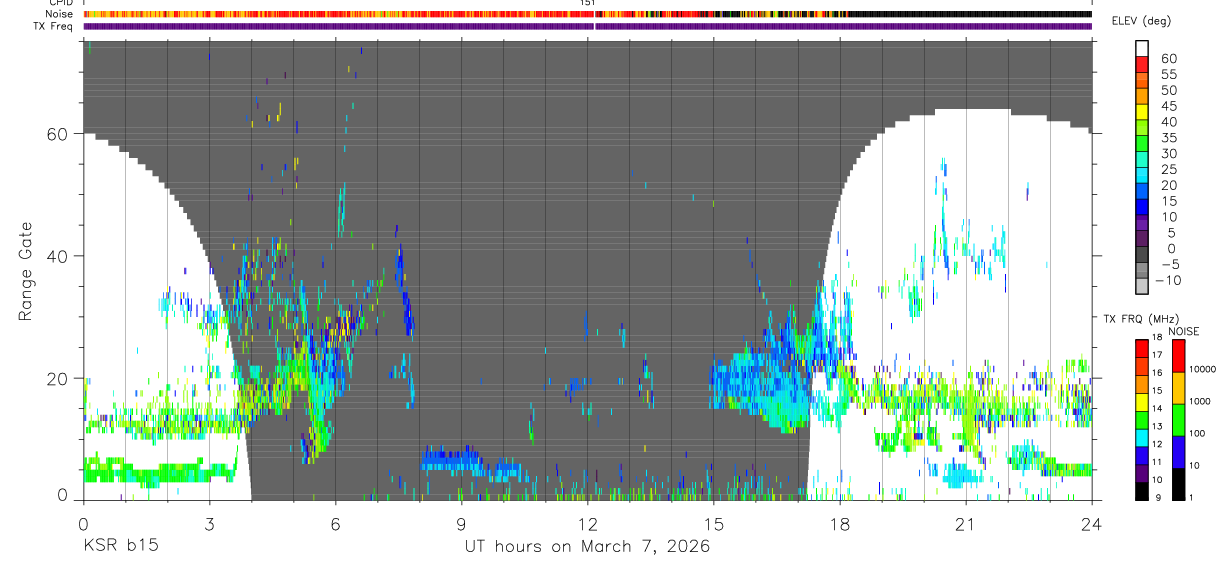This screenshot has height=567, width=1228.
Task: Click the 'TX Freq' row label at top
Action: click(x=53, y=26)
